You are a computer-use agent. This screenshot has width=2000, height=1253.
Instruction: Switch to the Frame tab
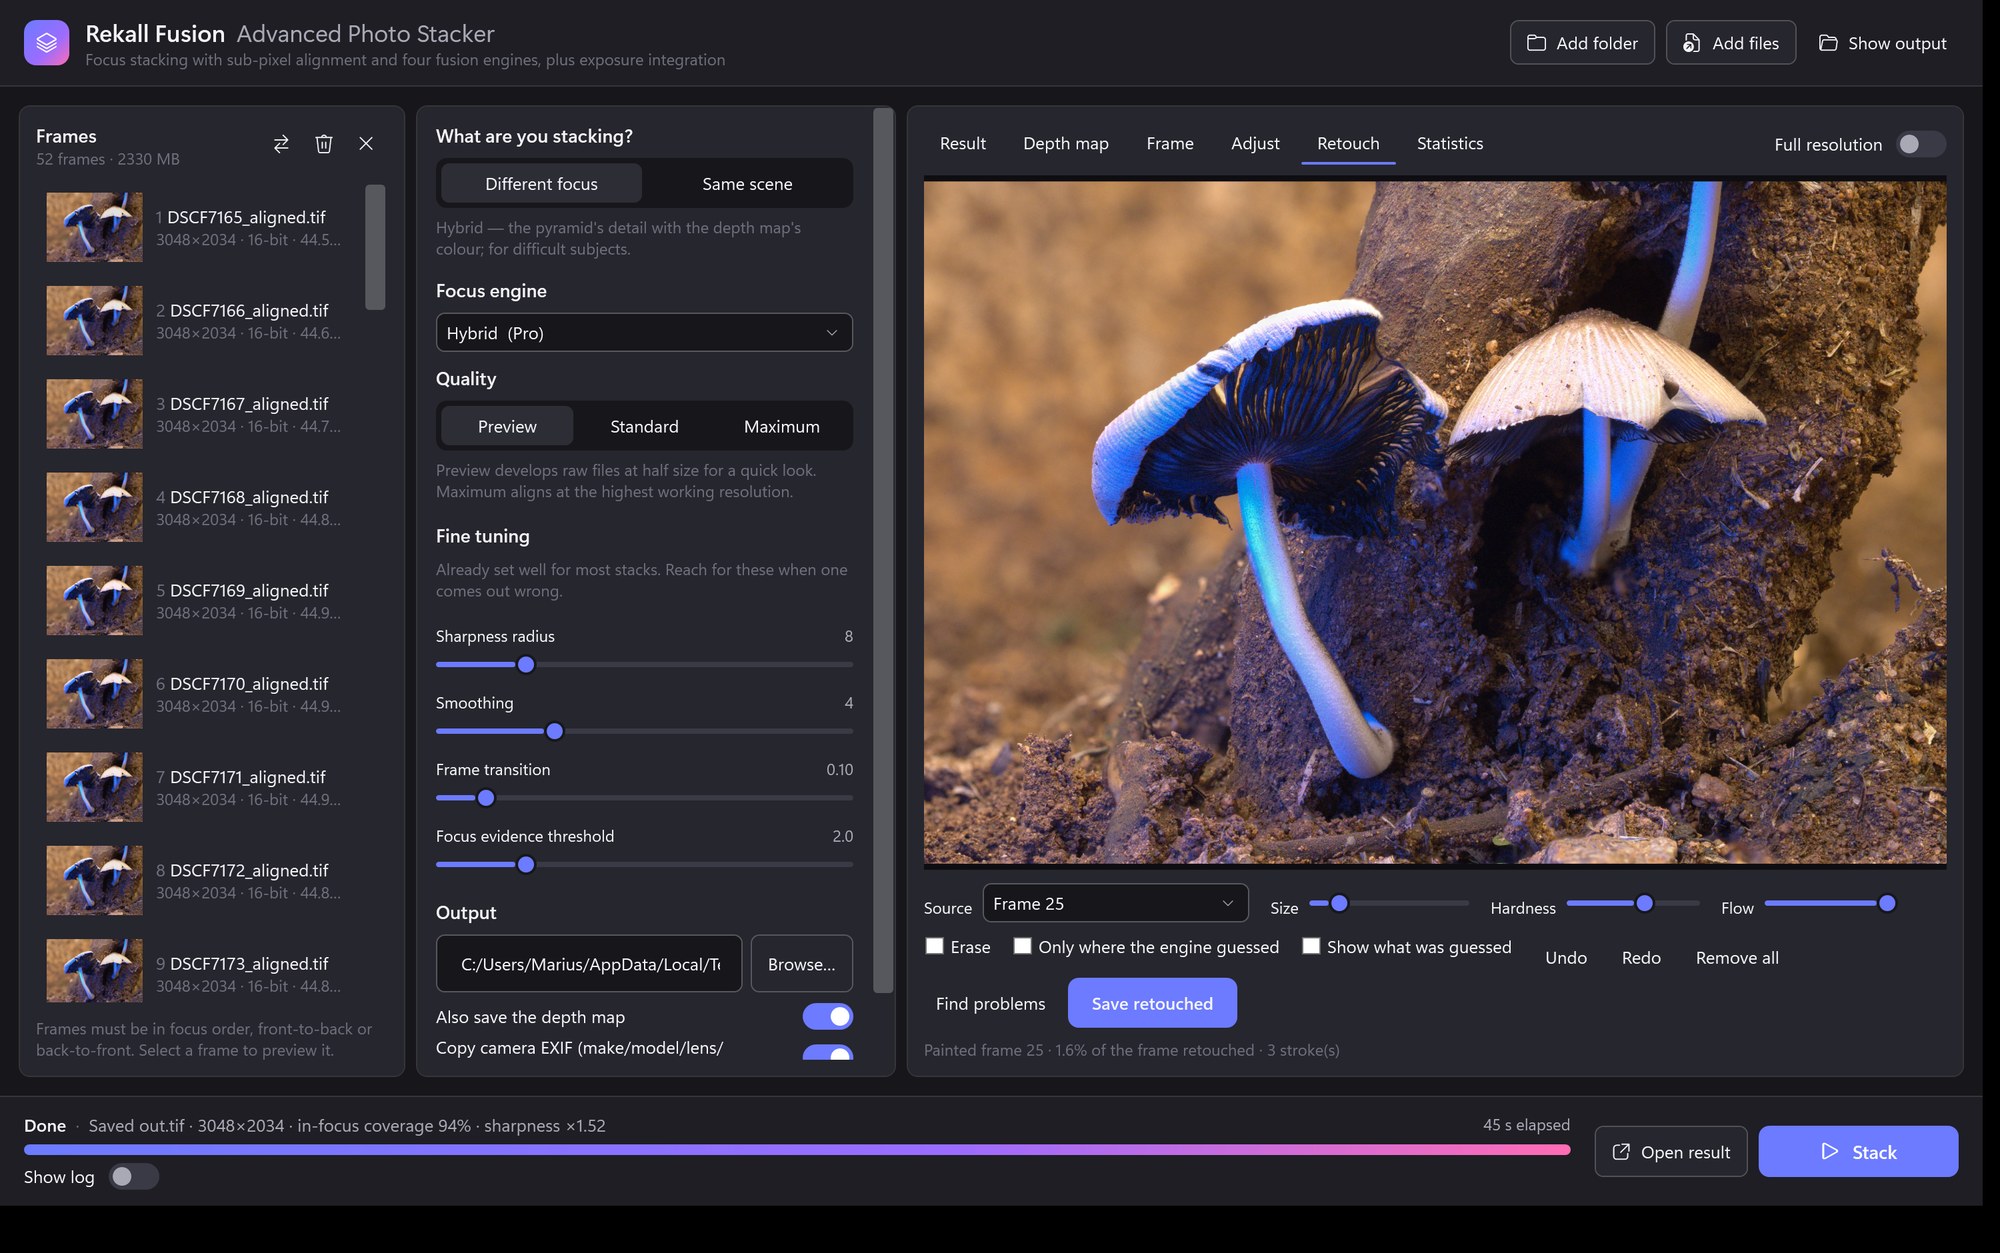[x=1170, y=144]
